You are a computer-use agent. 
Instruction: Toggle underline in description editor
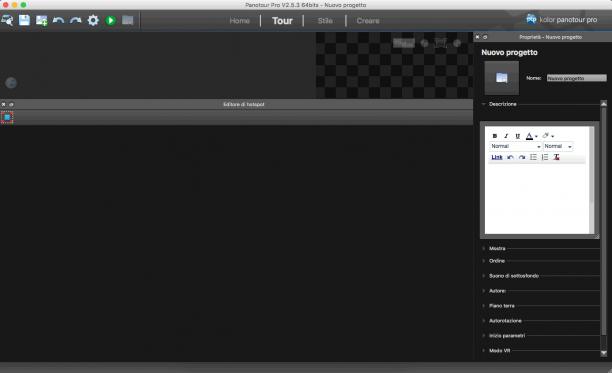tap(518, 136)
